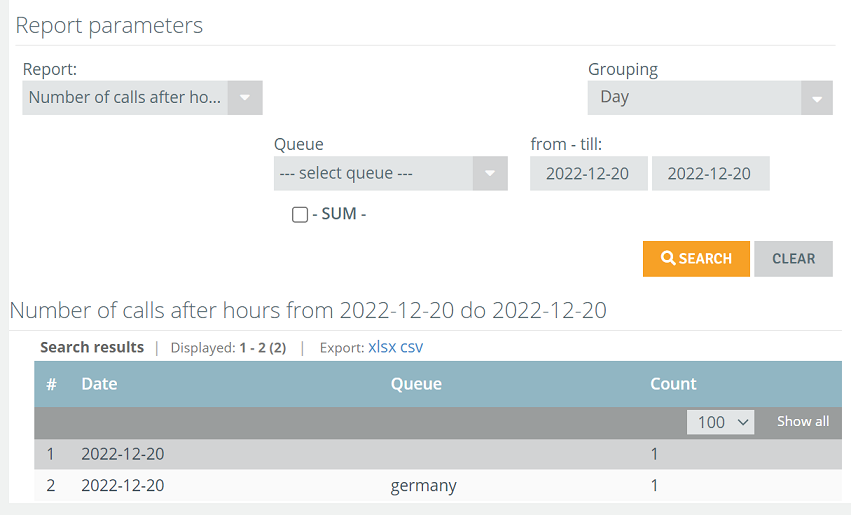Click the Displayed 1 - 2 (2) text
This screenshot has width=851, height=515.
(228, 348)
